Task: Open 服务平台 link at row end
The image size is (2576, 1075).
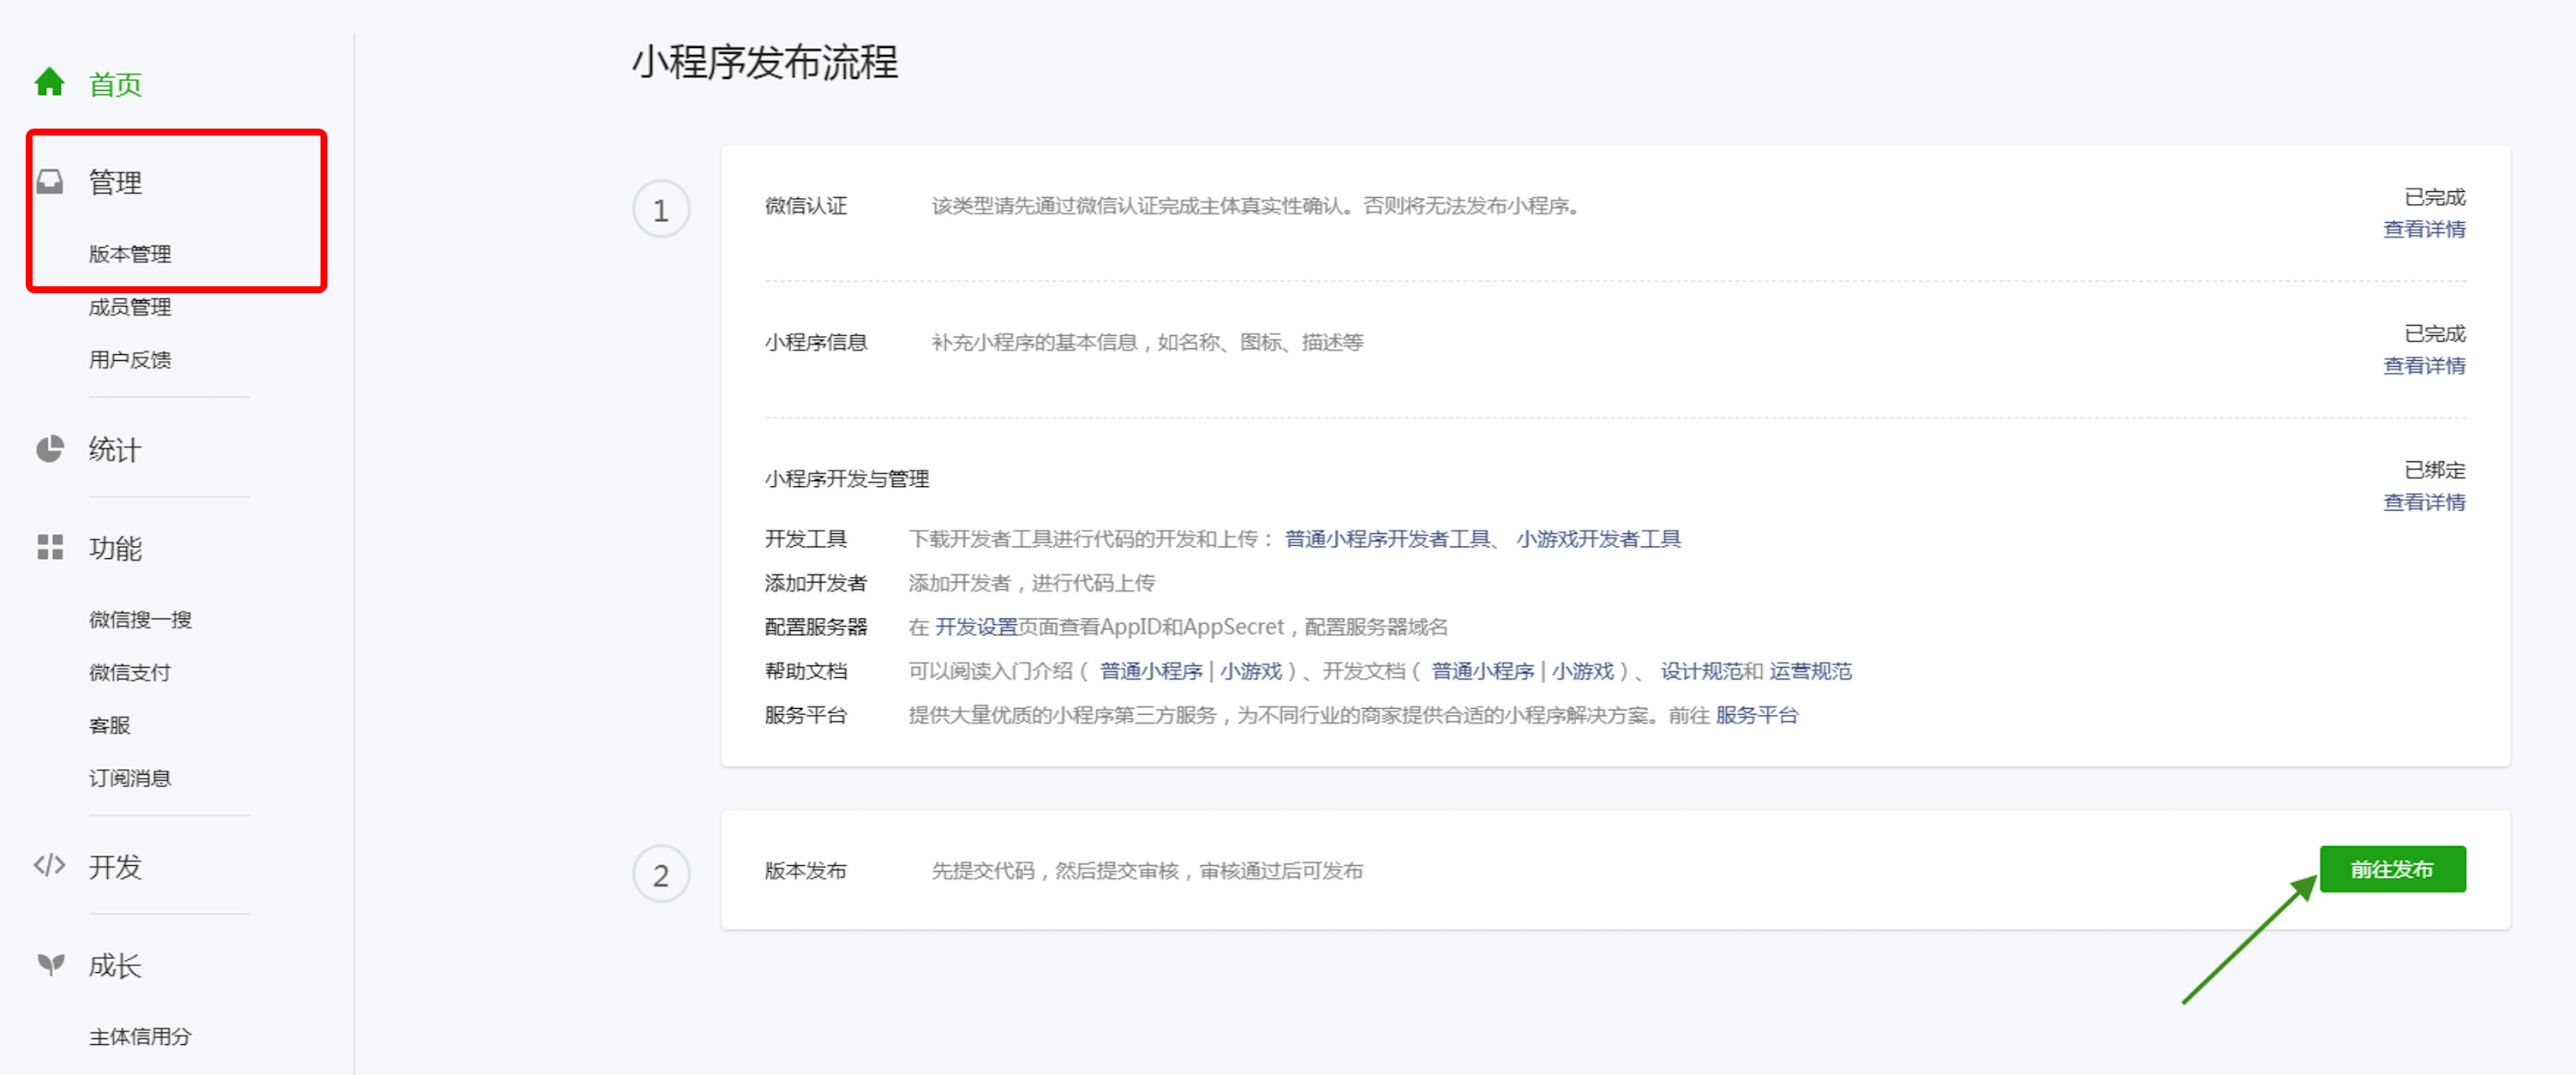Action: click(1756, 715)
